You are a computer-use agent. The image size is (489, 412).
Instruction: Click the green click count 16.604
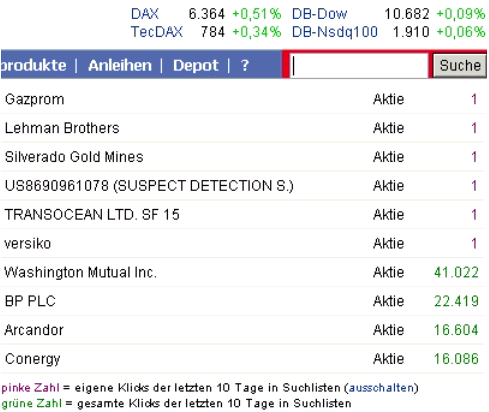(x=456, y=330)
